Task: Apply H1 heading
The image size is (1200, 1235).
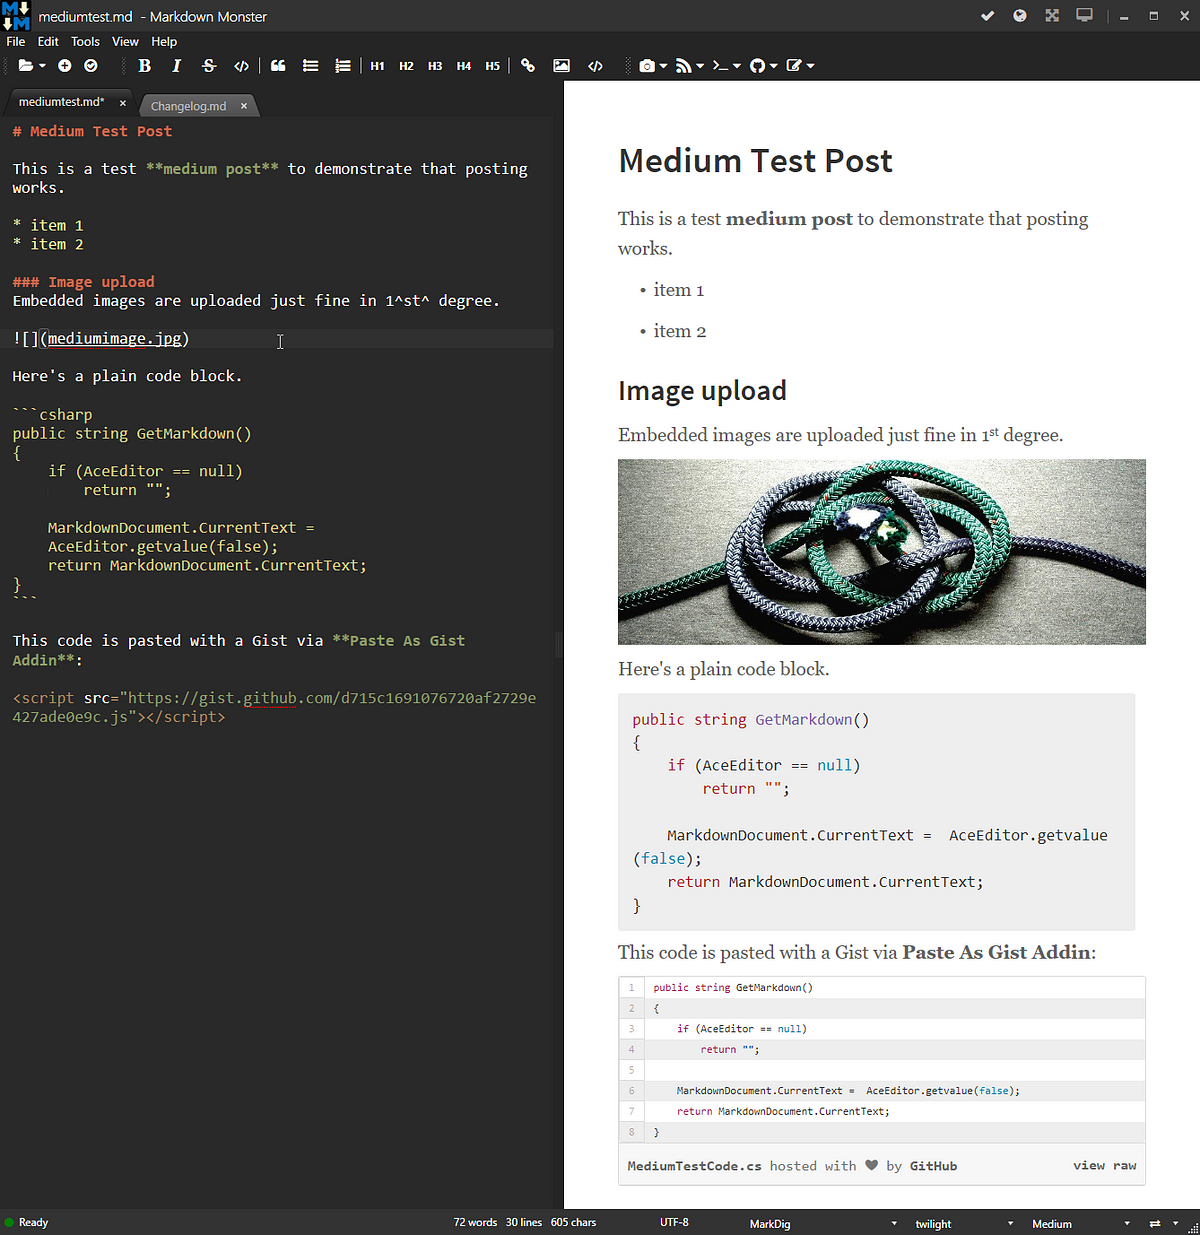Action: (x=377, y=66)
